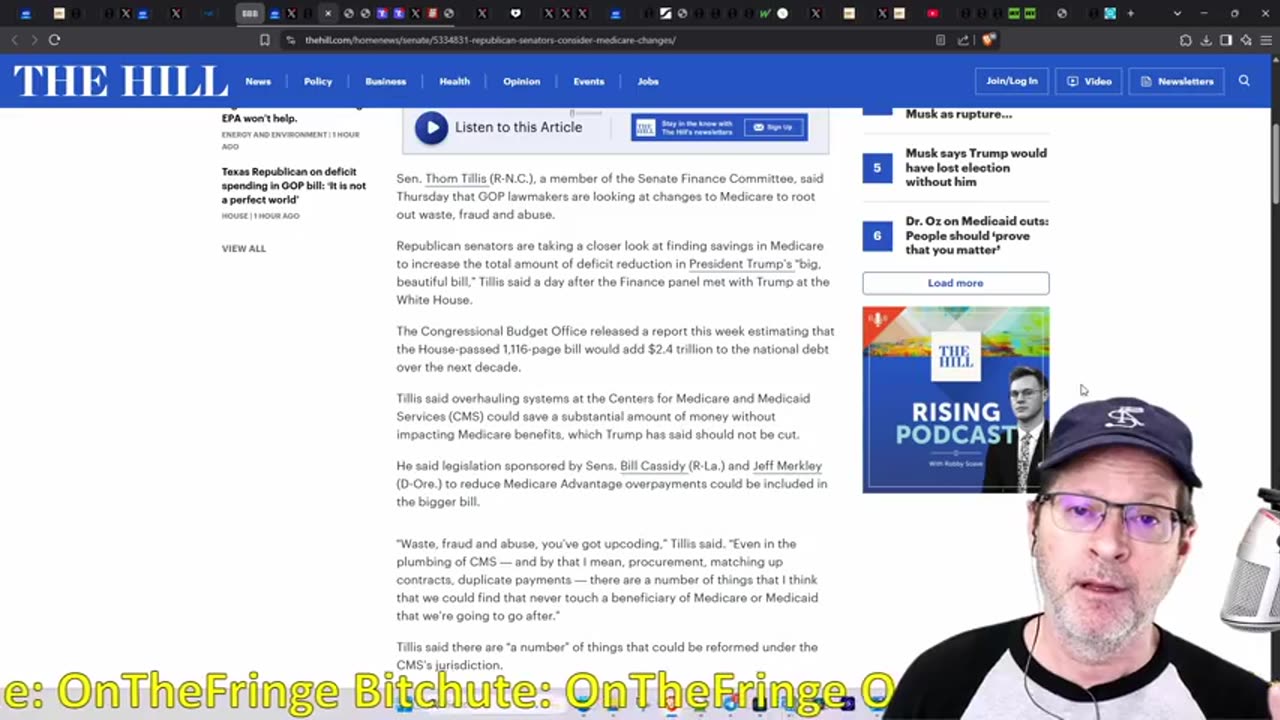
Task: Open the Opinion menu item
Action: pos(521,81)
